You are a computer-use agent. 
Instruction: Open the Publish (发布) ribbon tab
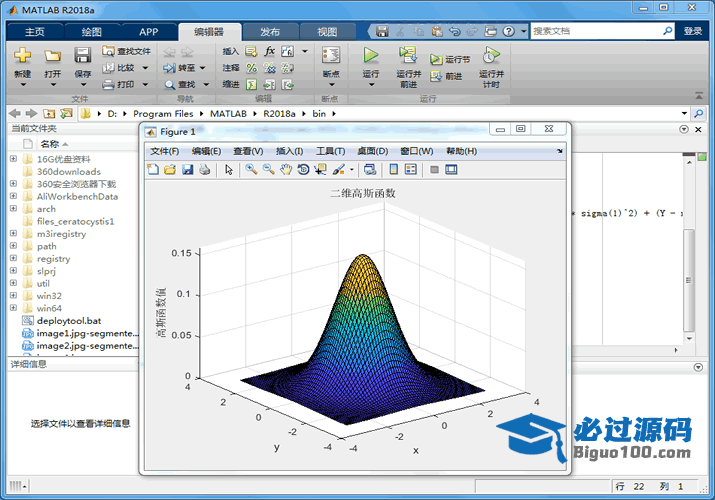(x=270, y=32)
